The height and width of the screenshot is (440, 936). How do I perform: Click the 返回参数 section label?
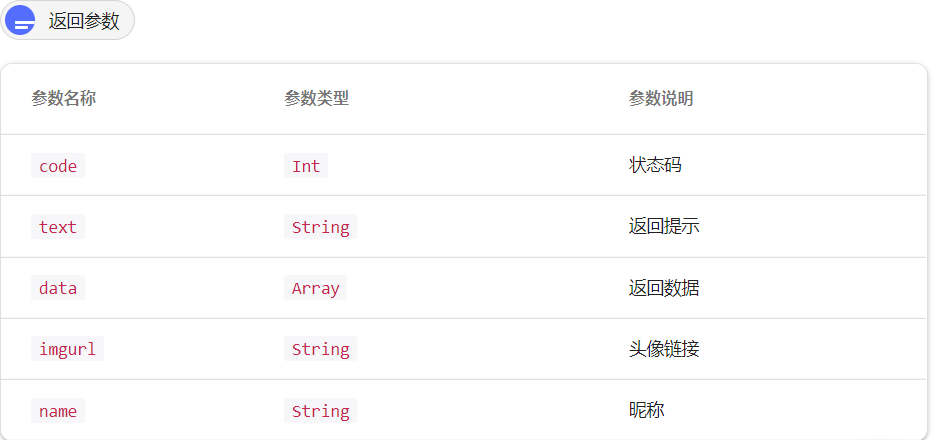click(84, 21)
